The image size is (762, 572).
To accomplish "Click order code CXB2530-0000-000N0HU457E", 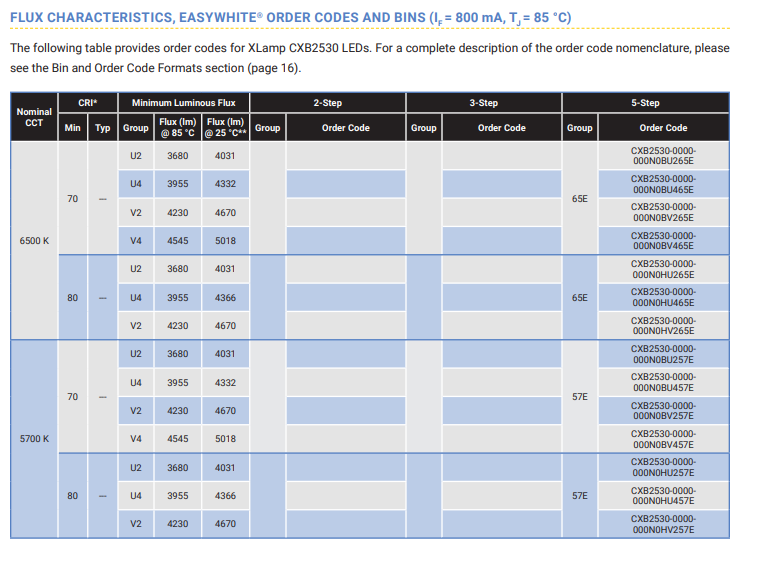I will 663,496.
